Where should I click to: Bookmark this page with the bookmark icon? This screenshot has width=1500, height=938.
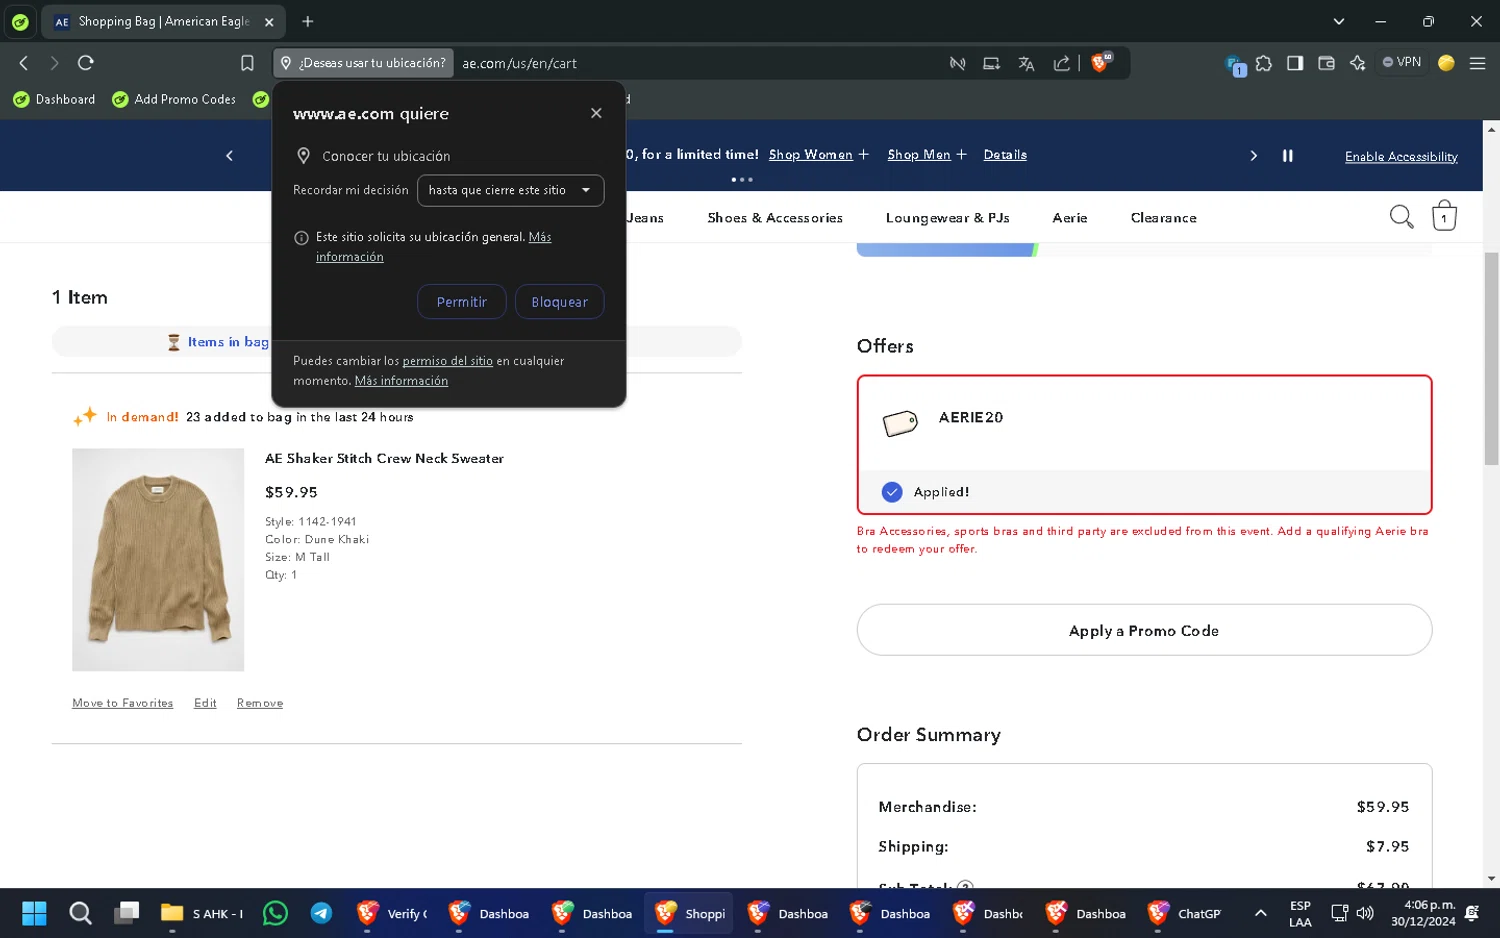pyautogui.click(x=247, y=63)
